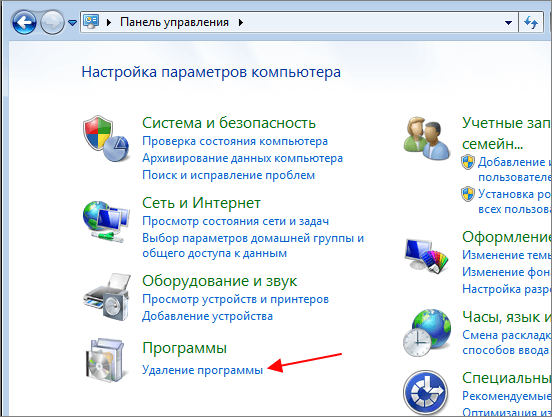
Task: Open Сеть и Интернет category
Action: click(x=201, y=203)
